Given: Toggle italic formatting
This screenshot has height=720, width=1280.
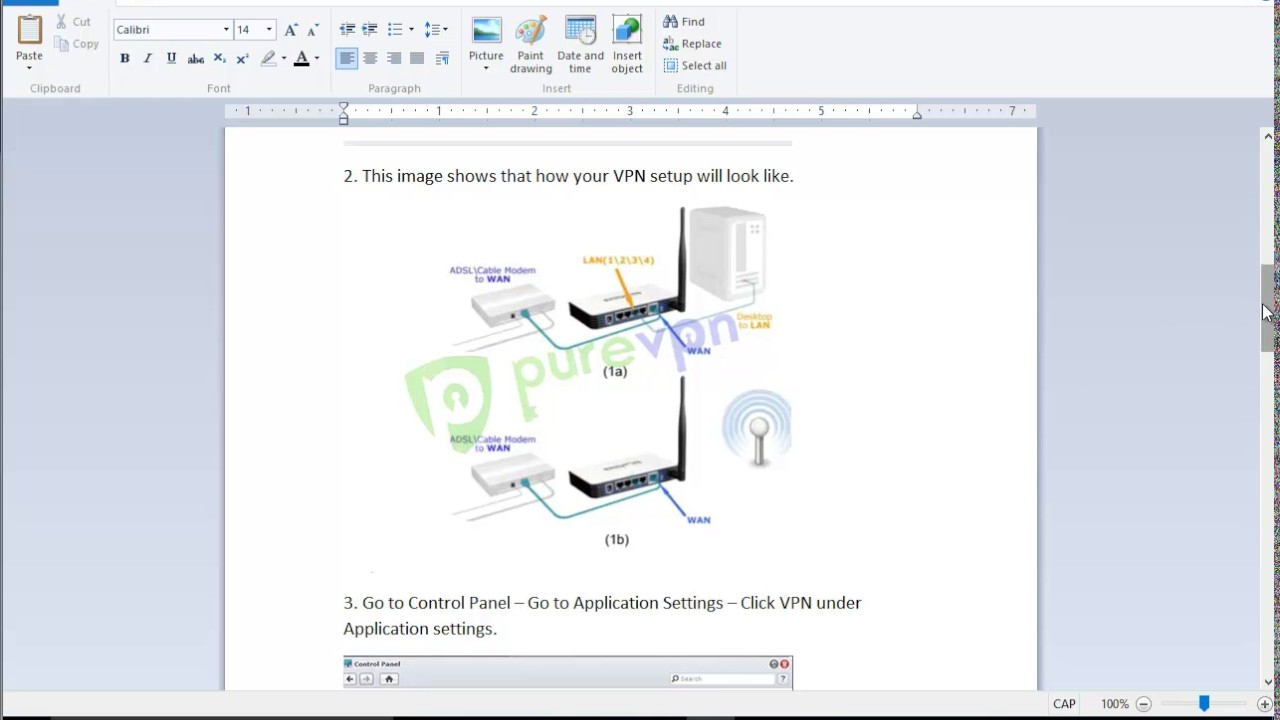Looking at the screenshot, I should pos(148,59).
